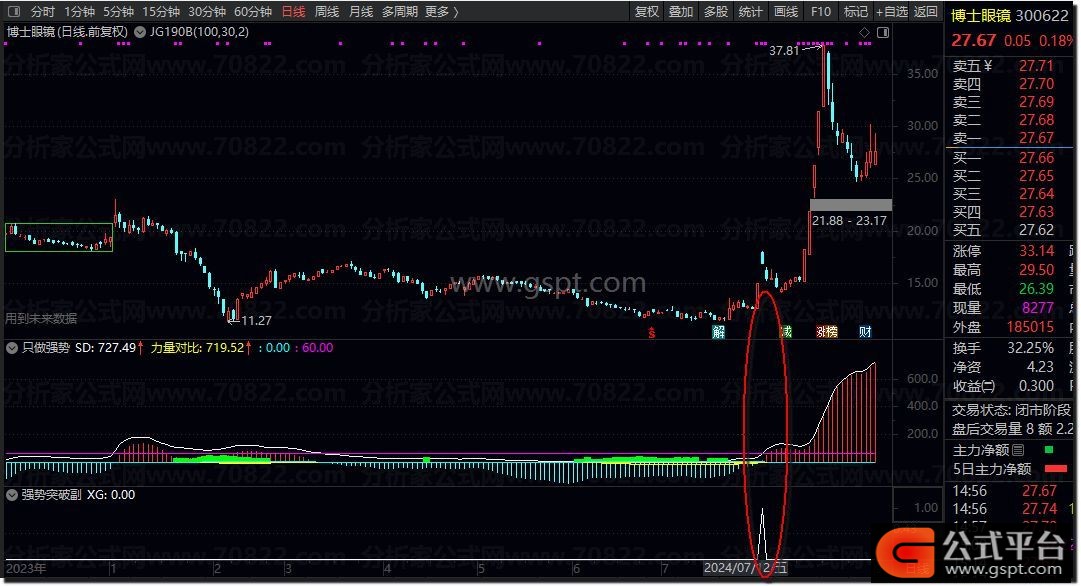The image size is (1081, 586).
Task: Click the red $ event marker
Action: coord(651,332)
